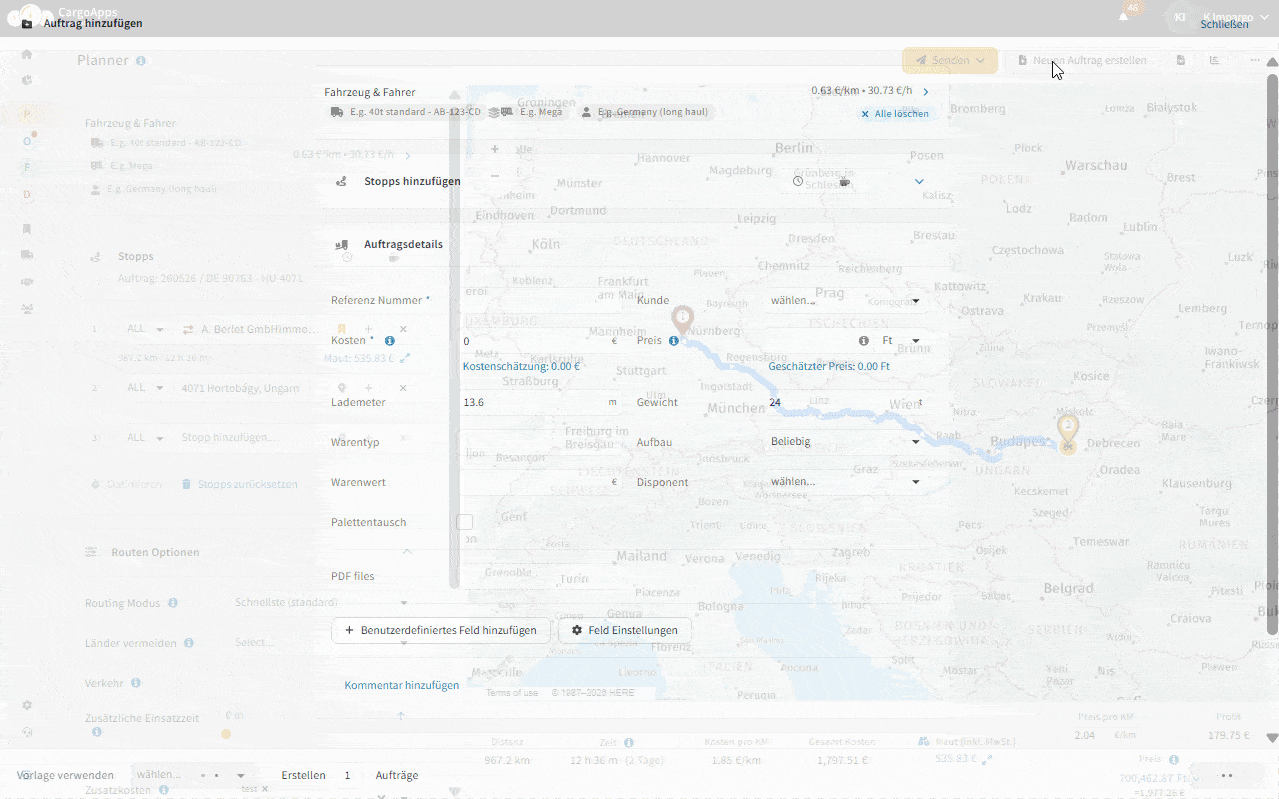Viewport: 1279px width, 799px height.
Task: Expand Maut 535.83 € details icon
Action: [x=405, y=357]
